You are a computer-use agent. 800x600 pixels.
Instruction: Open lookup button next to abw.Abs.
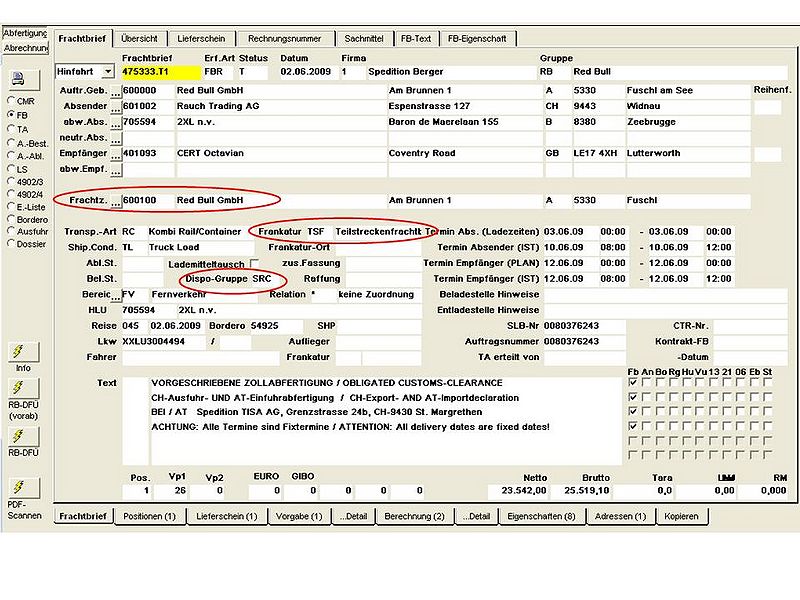[116, 123]
